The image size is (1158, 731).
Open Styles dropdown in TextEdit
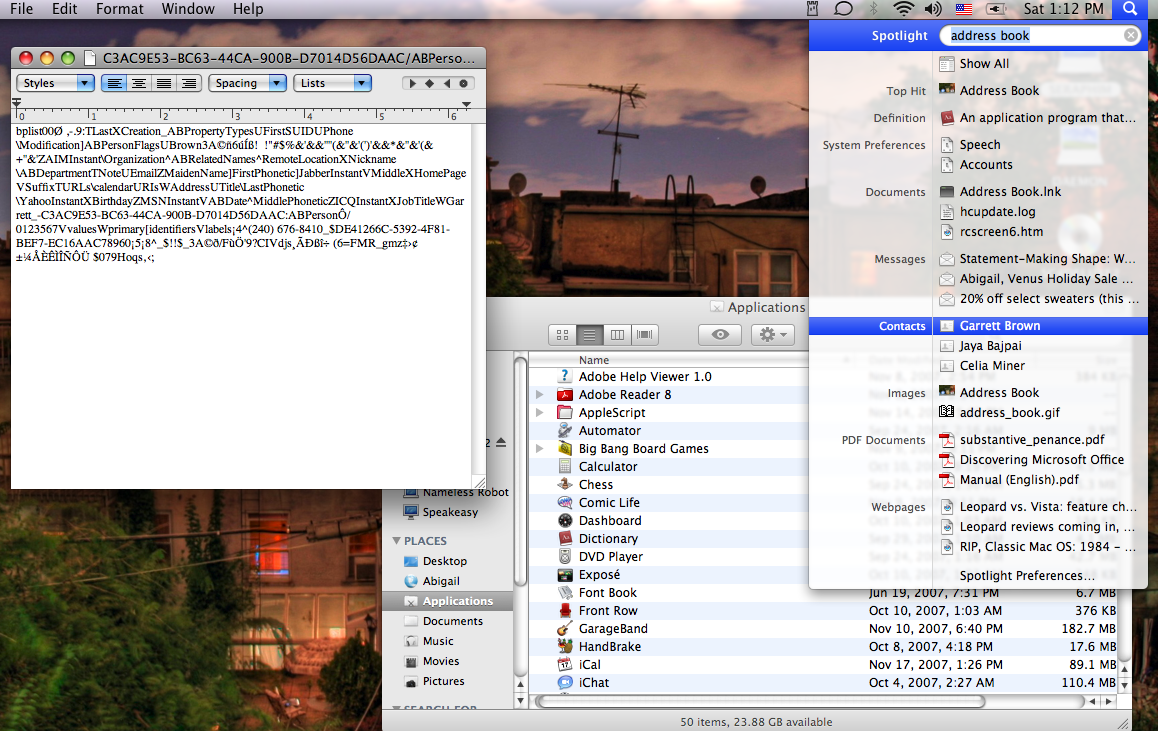coord(55,83)
